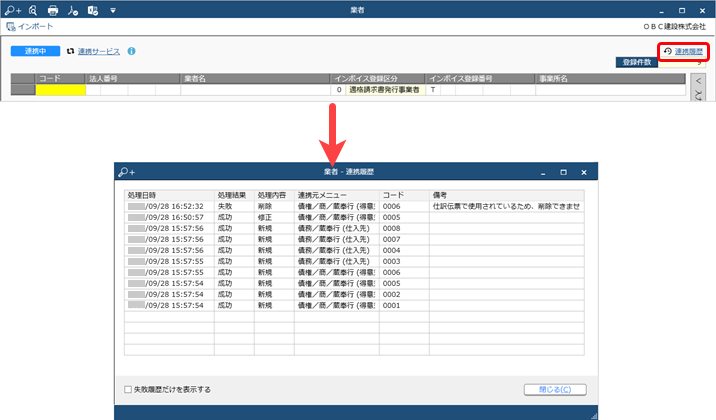This screenshot has width=716, height=420.
Task: Click the 失敗 result cell
Action: 234,206
